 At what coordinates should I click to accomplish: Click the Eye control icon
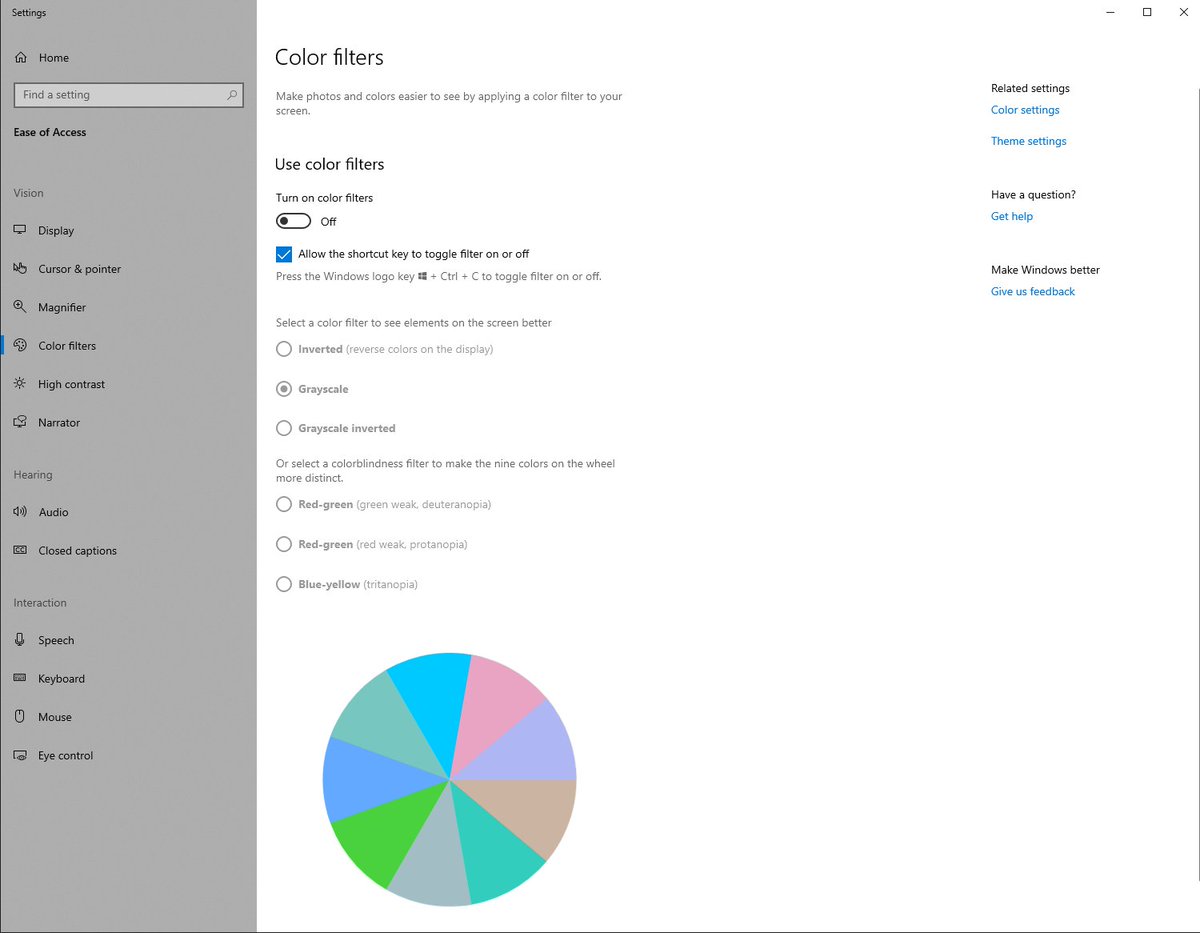coord(20,756)
